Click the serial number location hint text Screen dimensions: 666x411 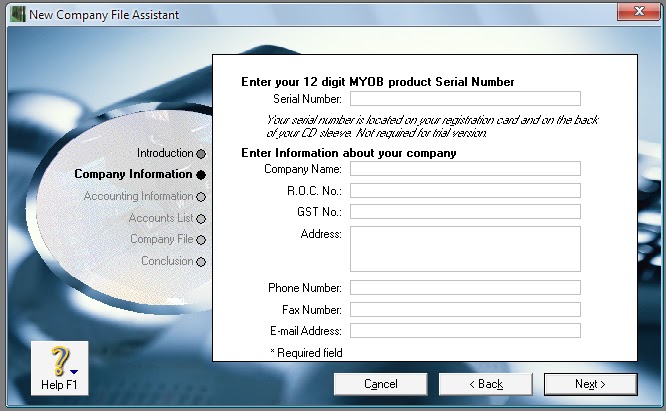point(432,127)
